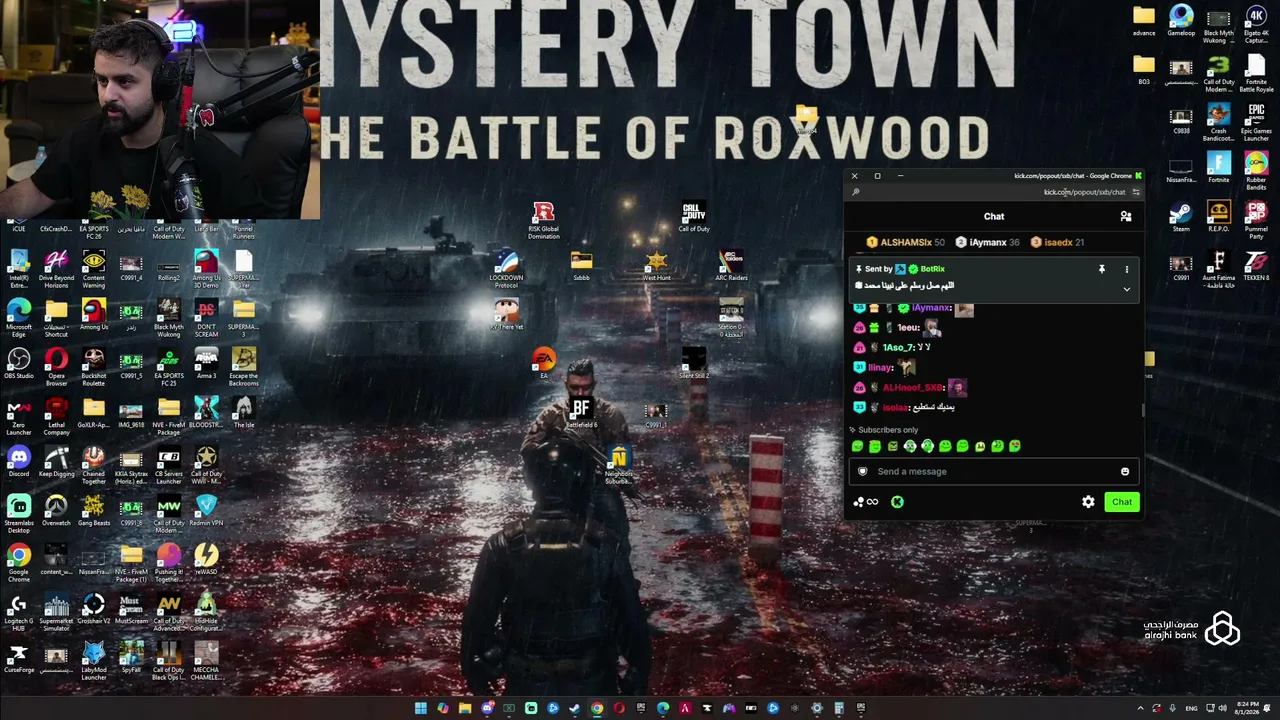Launch OBS Studio from the desktop
Image resolution: width=1280 pixels, height=720 pixels.
pyautogui.click(x=18, y=363)
